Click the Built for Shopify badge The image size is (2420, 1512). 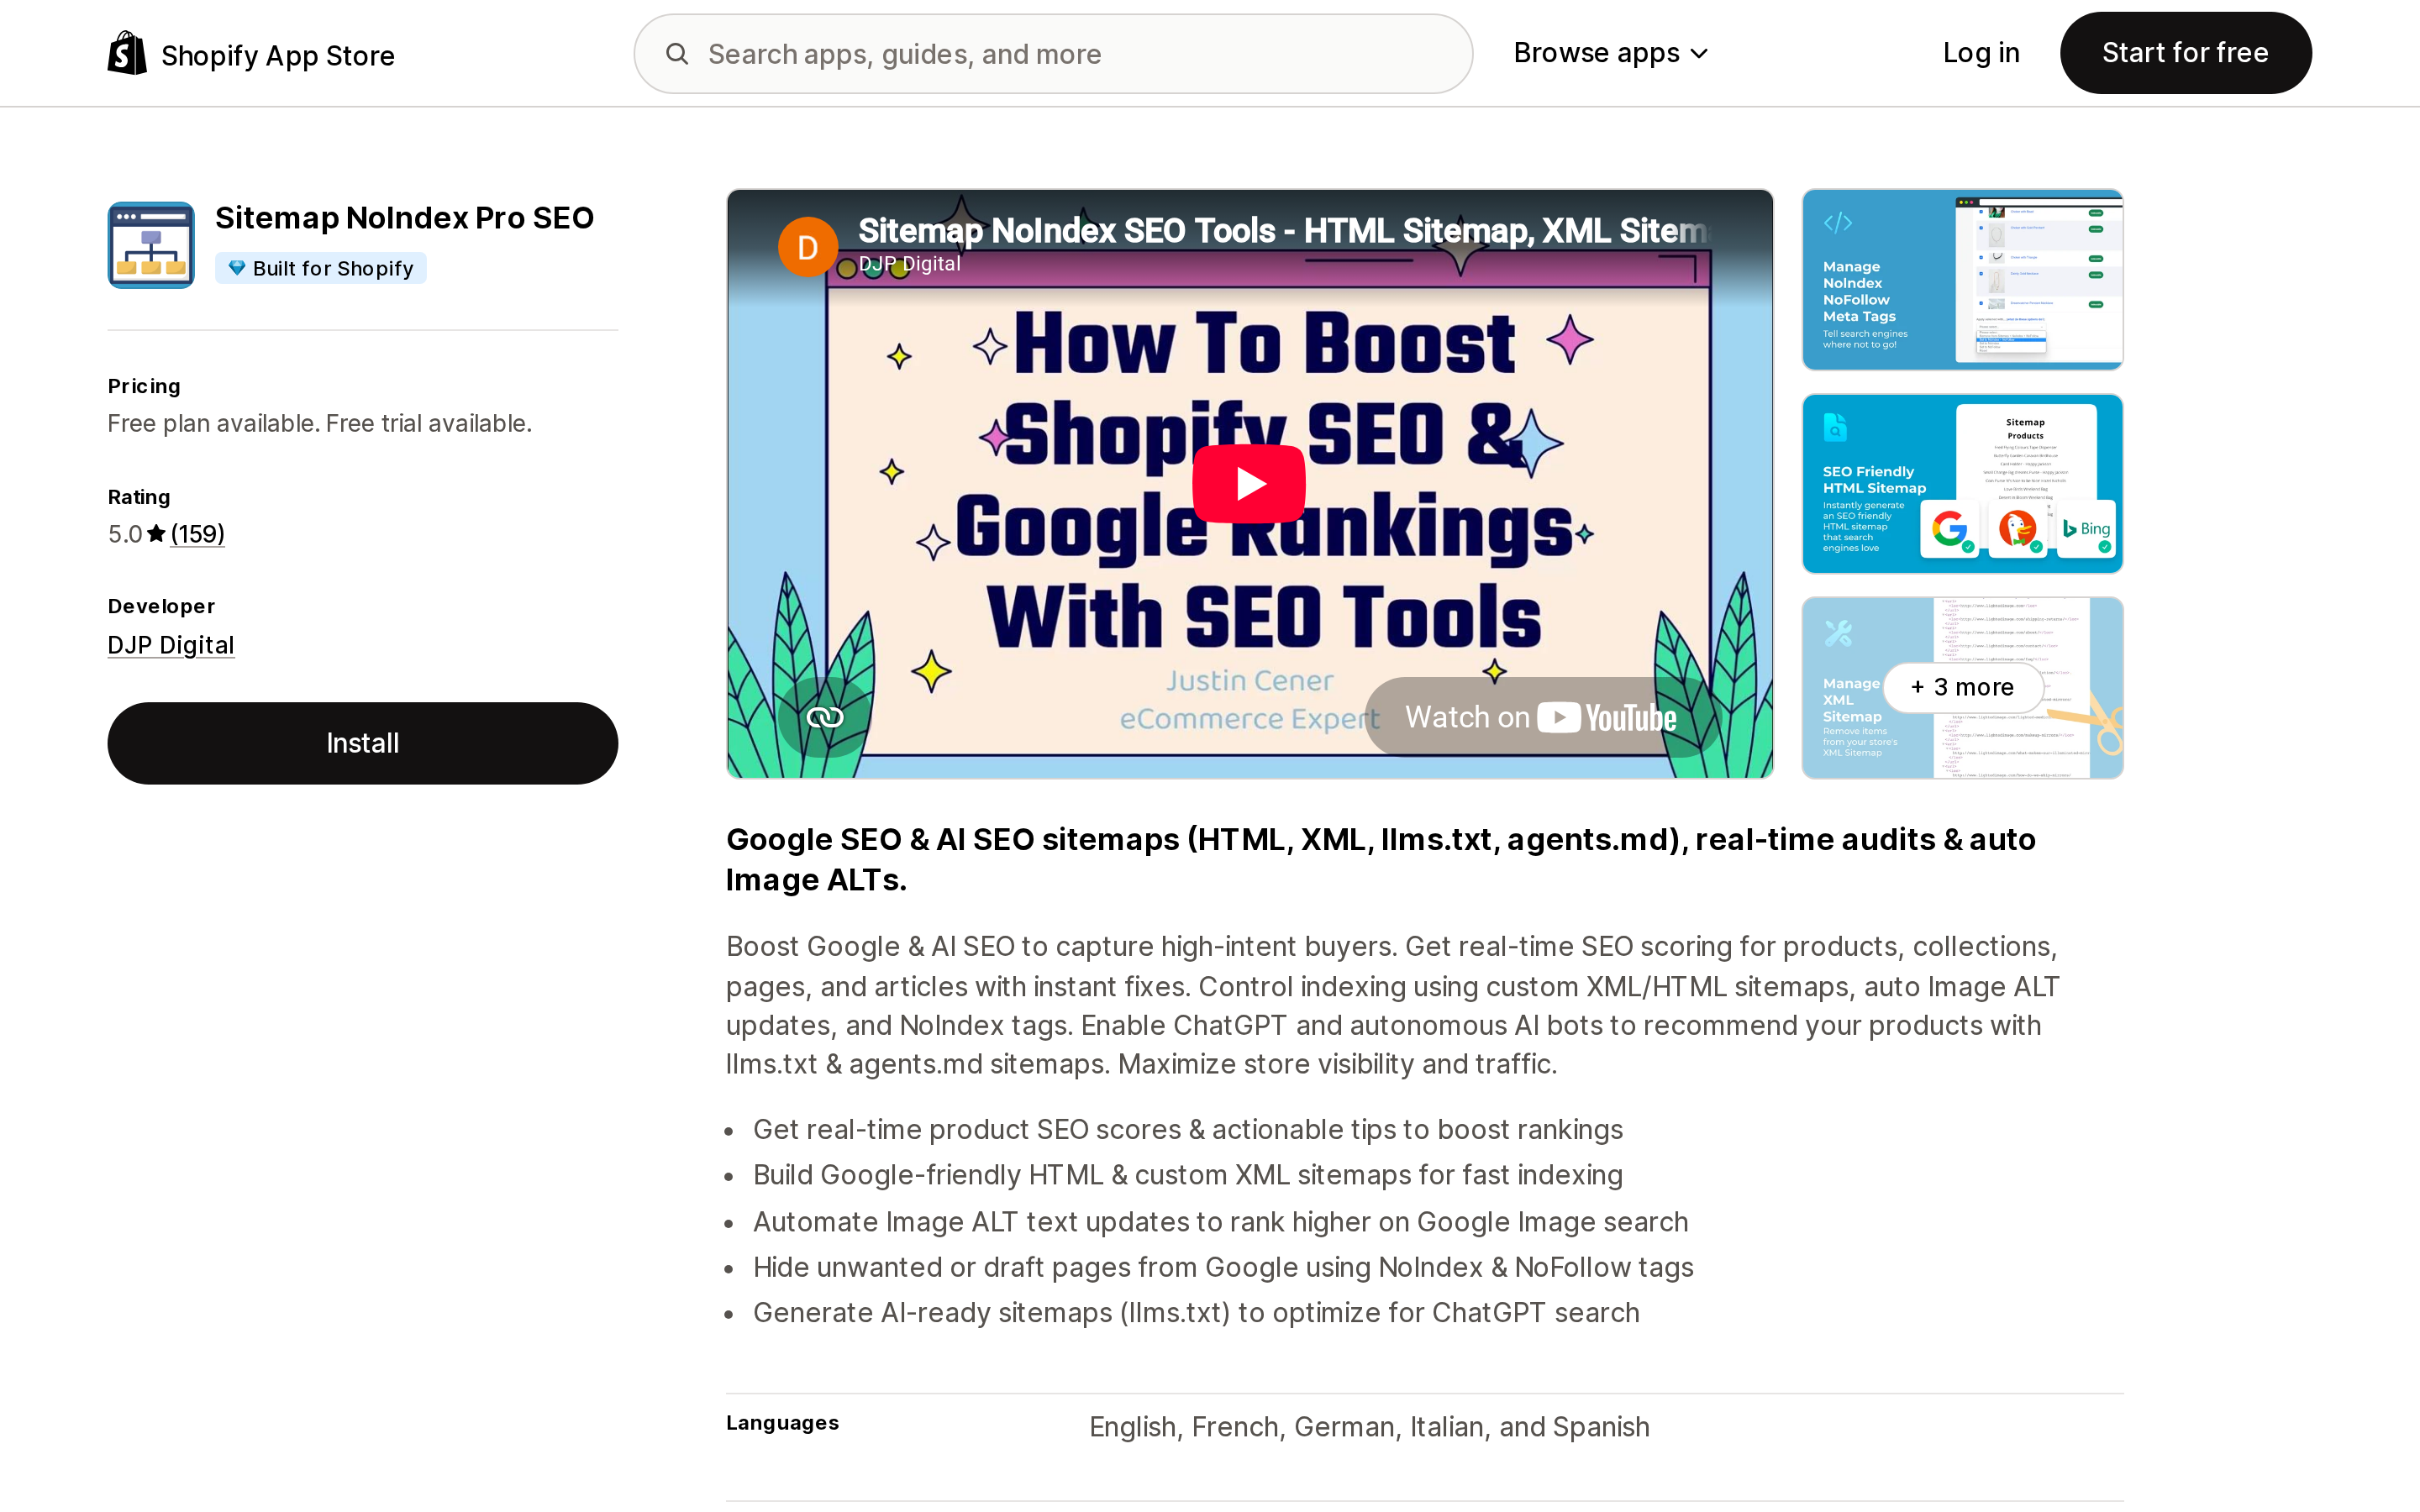[321, 268]
